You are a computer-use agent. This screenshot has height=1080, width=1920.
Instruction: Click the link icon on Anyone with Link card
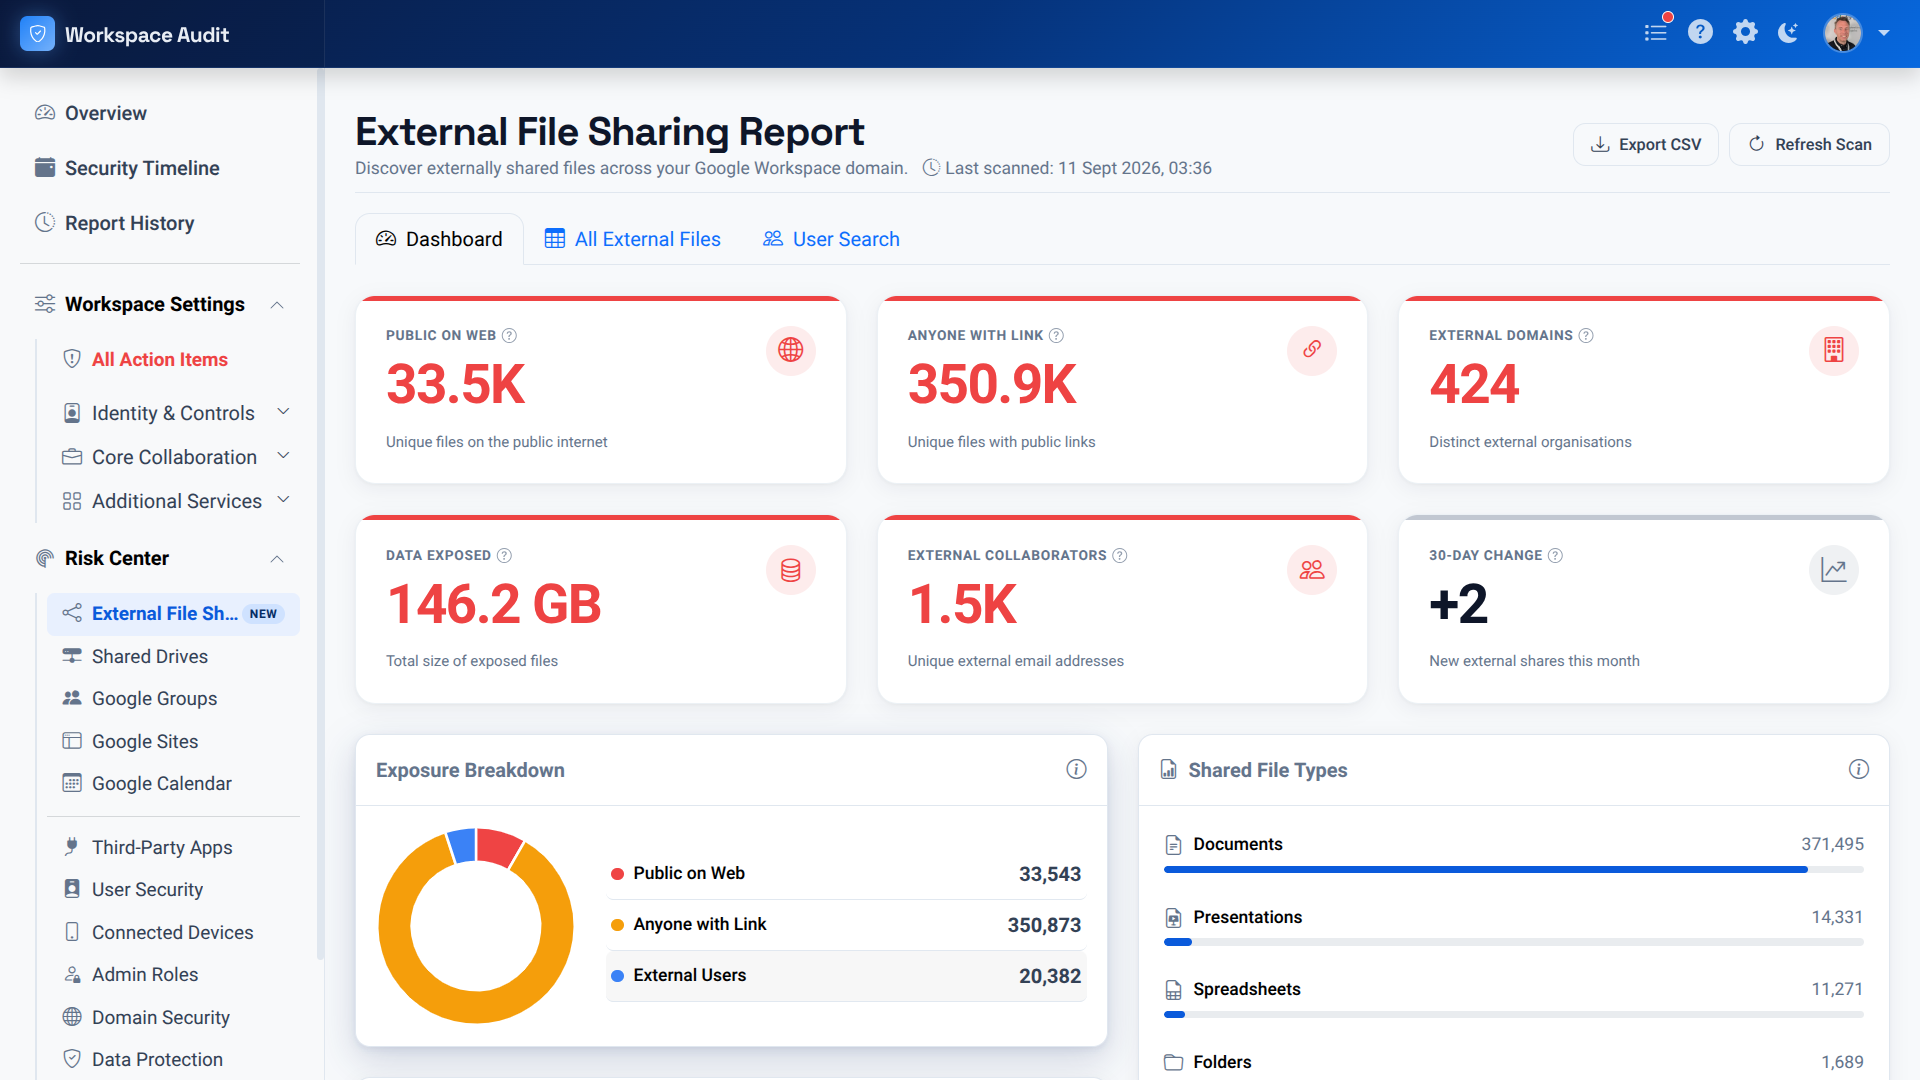[1312, 350]
